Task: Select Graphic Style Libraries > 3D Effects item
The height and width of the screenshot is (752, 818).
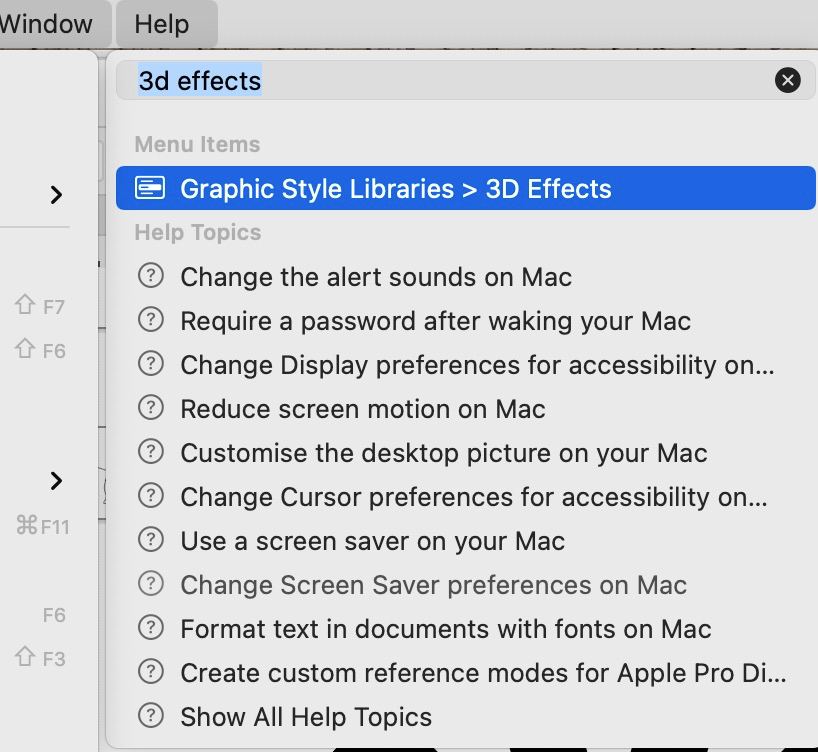Action: [x=465, y=188]
